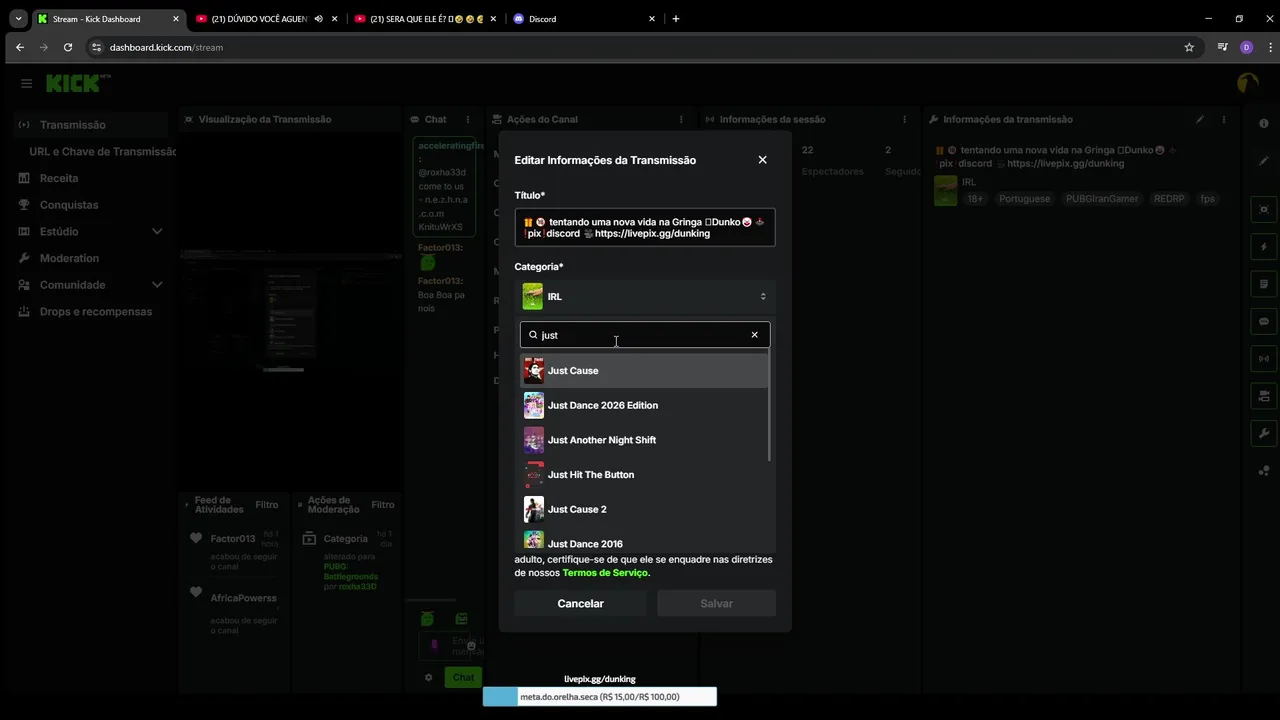Edit Informações da transmissão with pencil icon
Image resolution: width=1280 pixels, height=720 pixels.
pos(1200,120)
